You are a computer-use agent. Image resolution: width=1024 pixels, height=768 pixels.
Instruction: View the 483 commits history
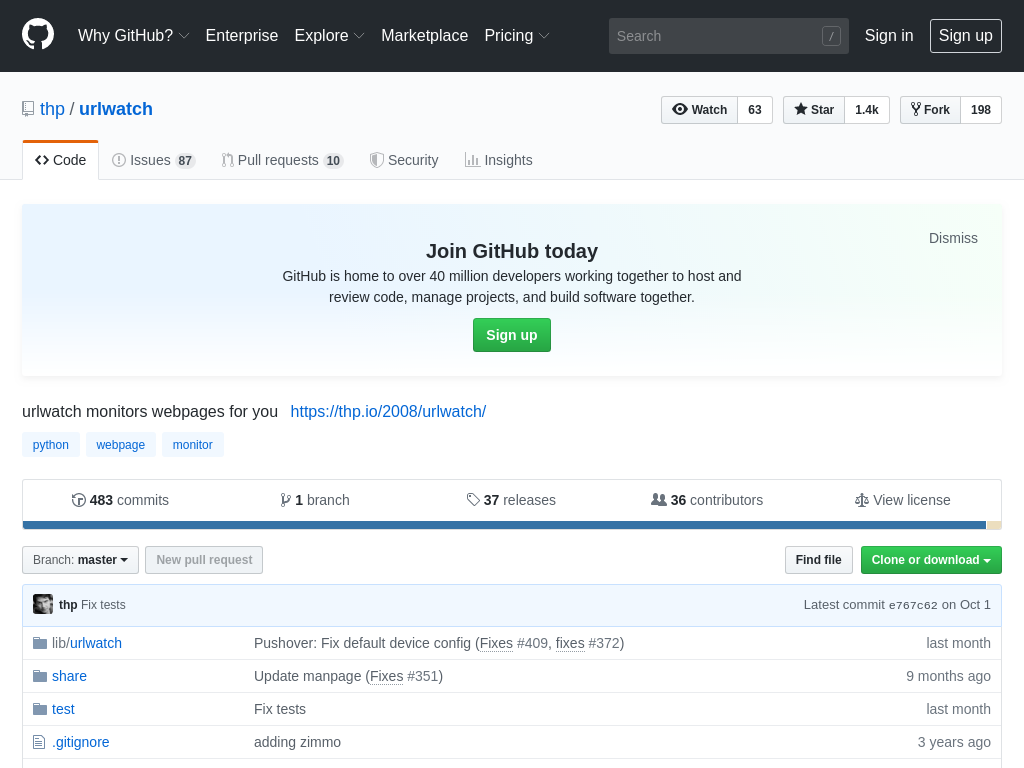click(120, 500)
